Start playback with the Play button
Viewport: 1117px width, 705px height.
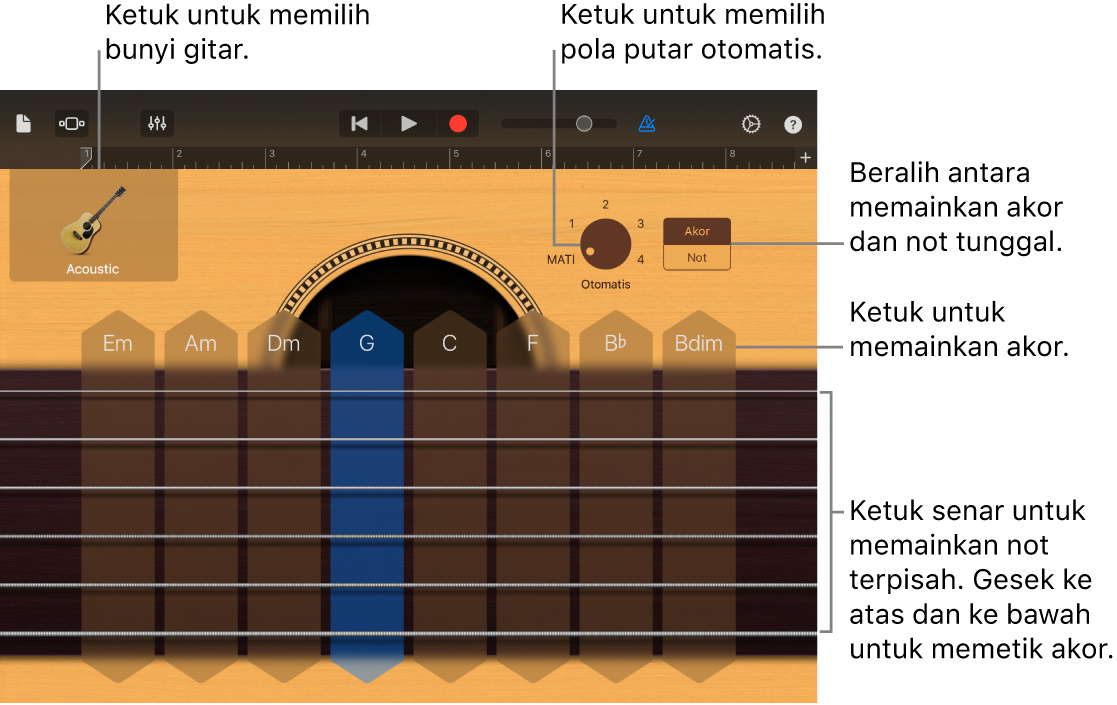point(408,123)
